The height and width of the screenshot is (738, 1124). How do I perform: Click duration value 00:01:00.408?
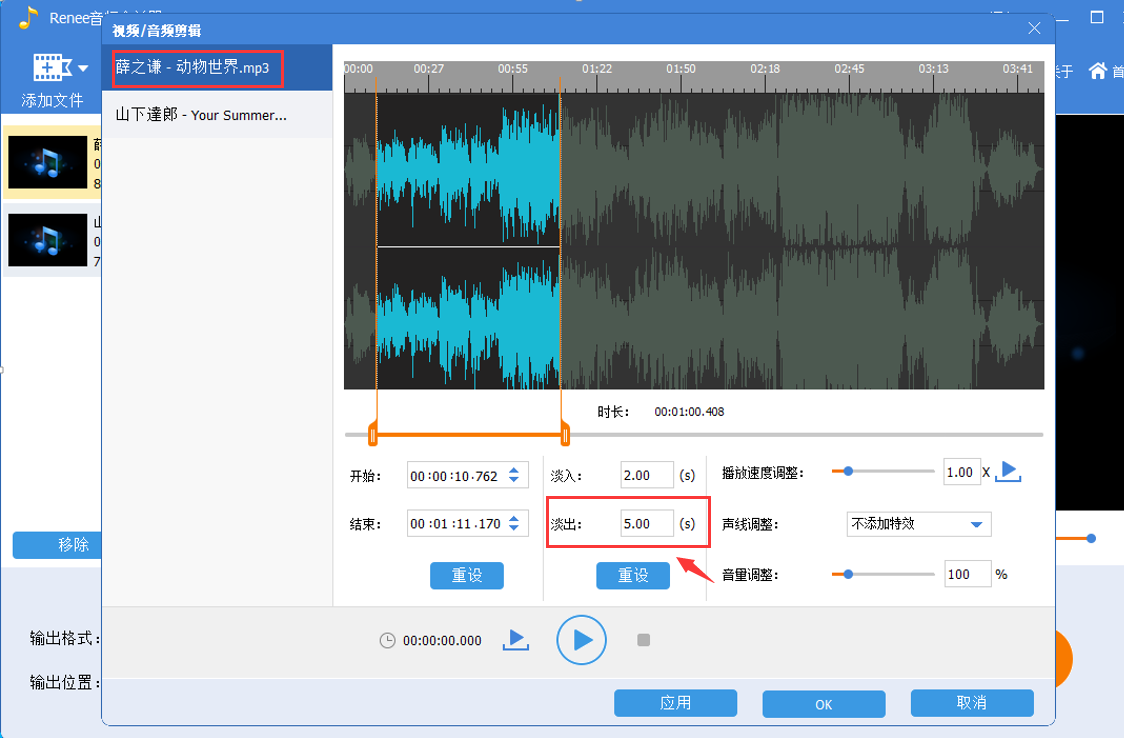pos(689,412)
